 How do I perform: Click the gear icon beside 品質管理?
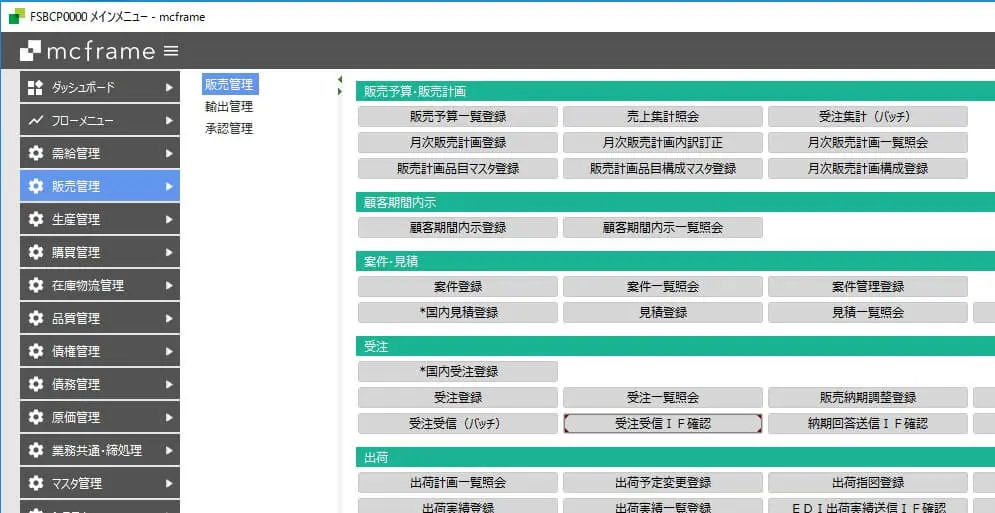(x=36, y=319)
